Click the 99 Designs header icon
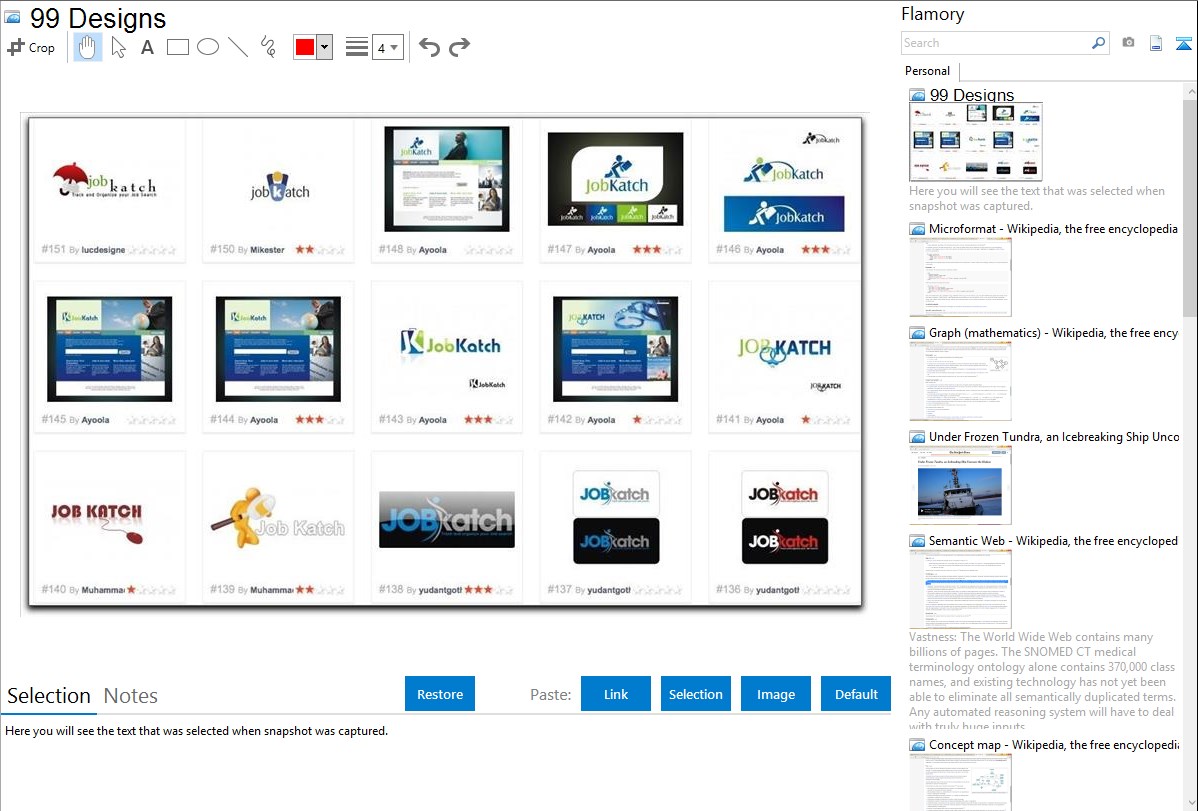This screenshot has height=811, width=1198. [x=12, y=17]
